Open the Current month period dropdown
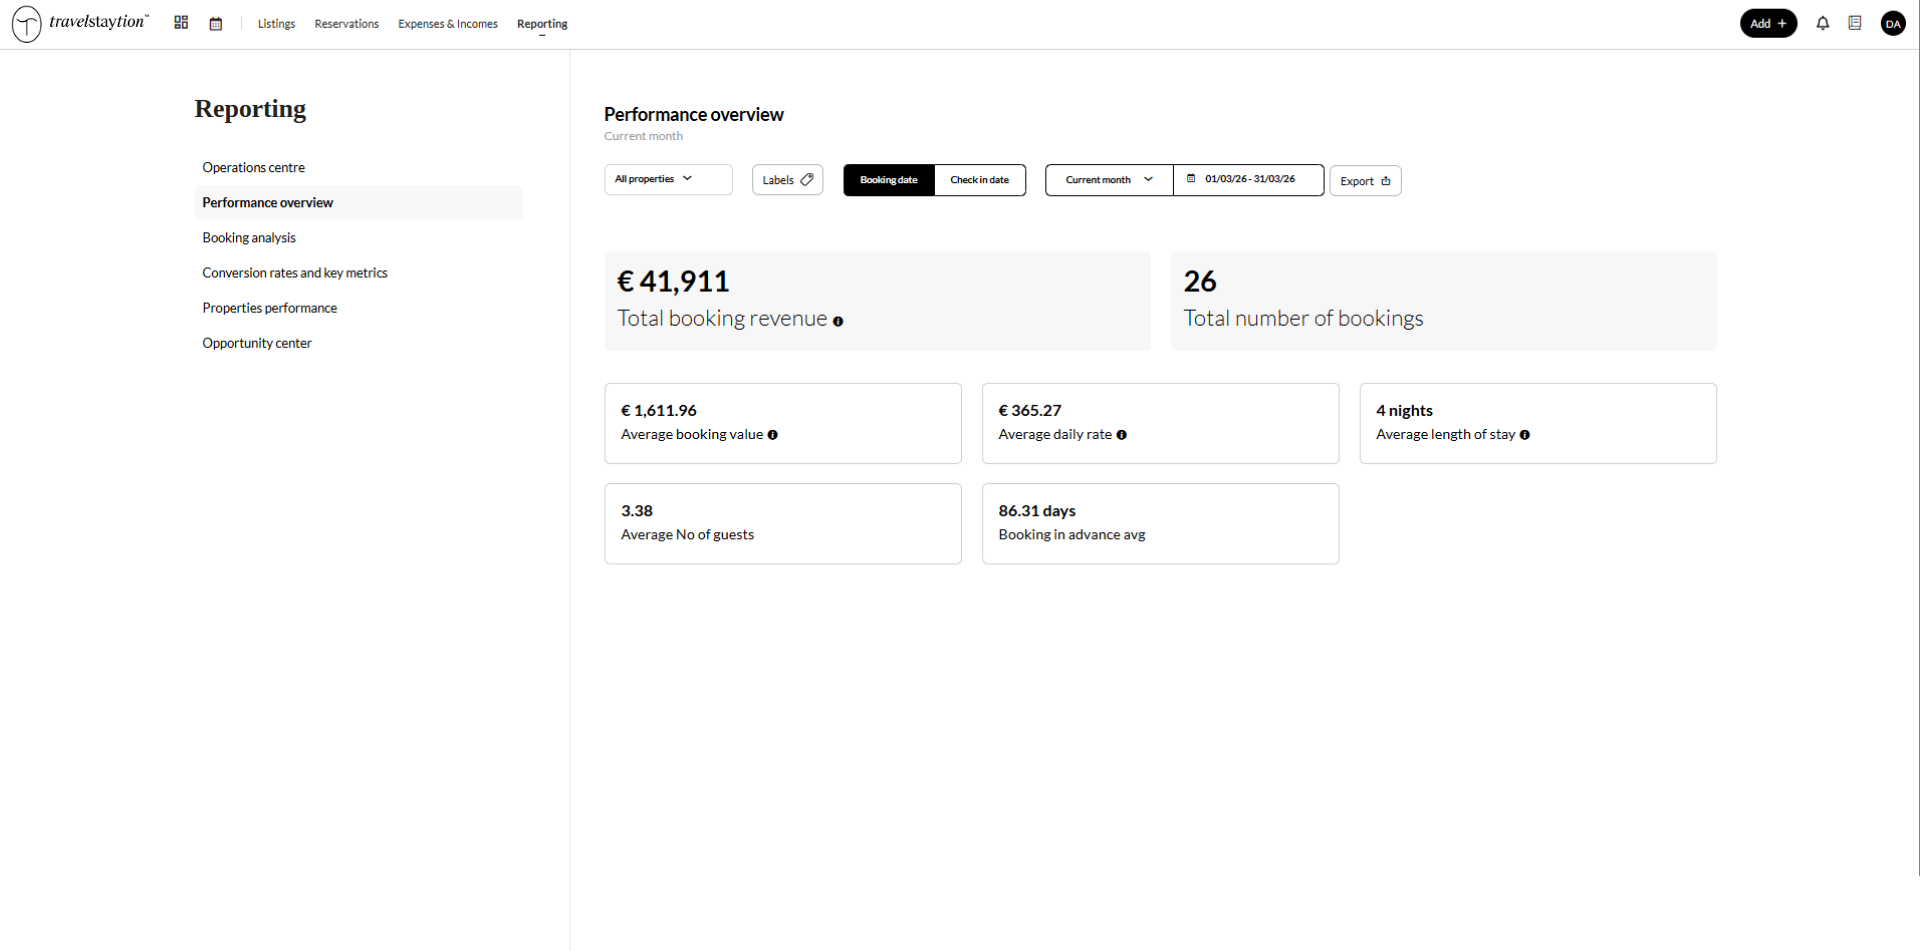 [1108, 180]
